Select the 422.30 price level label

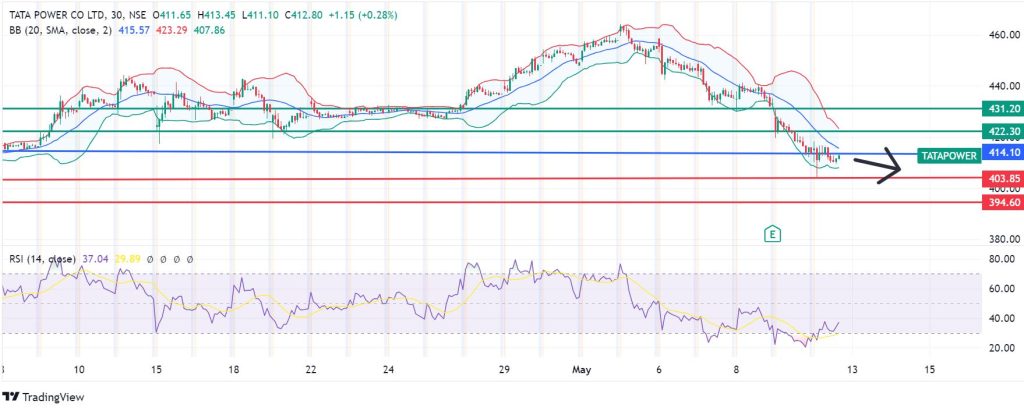1002,131
